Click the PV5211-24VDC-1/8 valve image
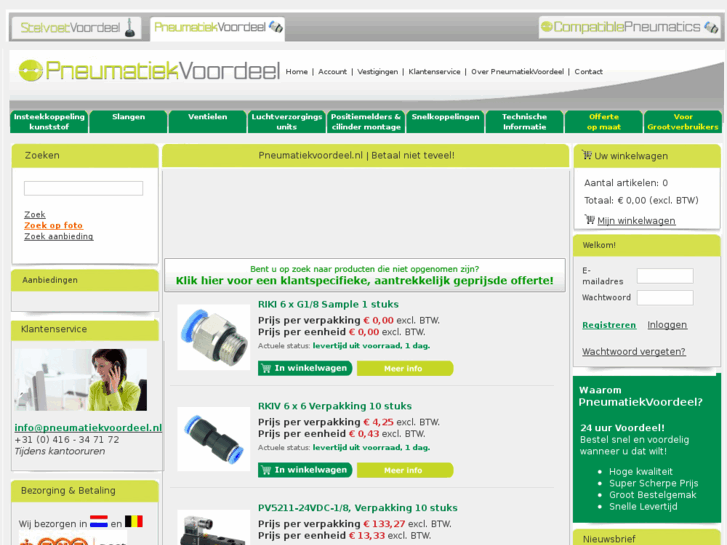Viewport: 727px width, 545px height. pos(214,528)
